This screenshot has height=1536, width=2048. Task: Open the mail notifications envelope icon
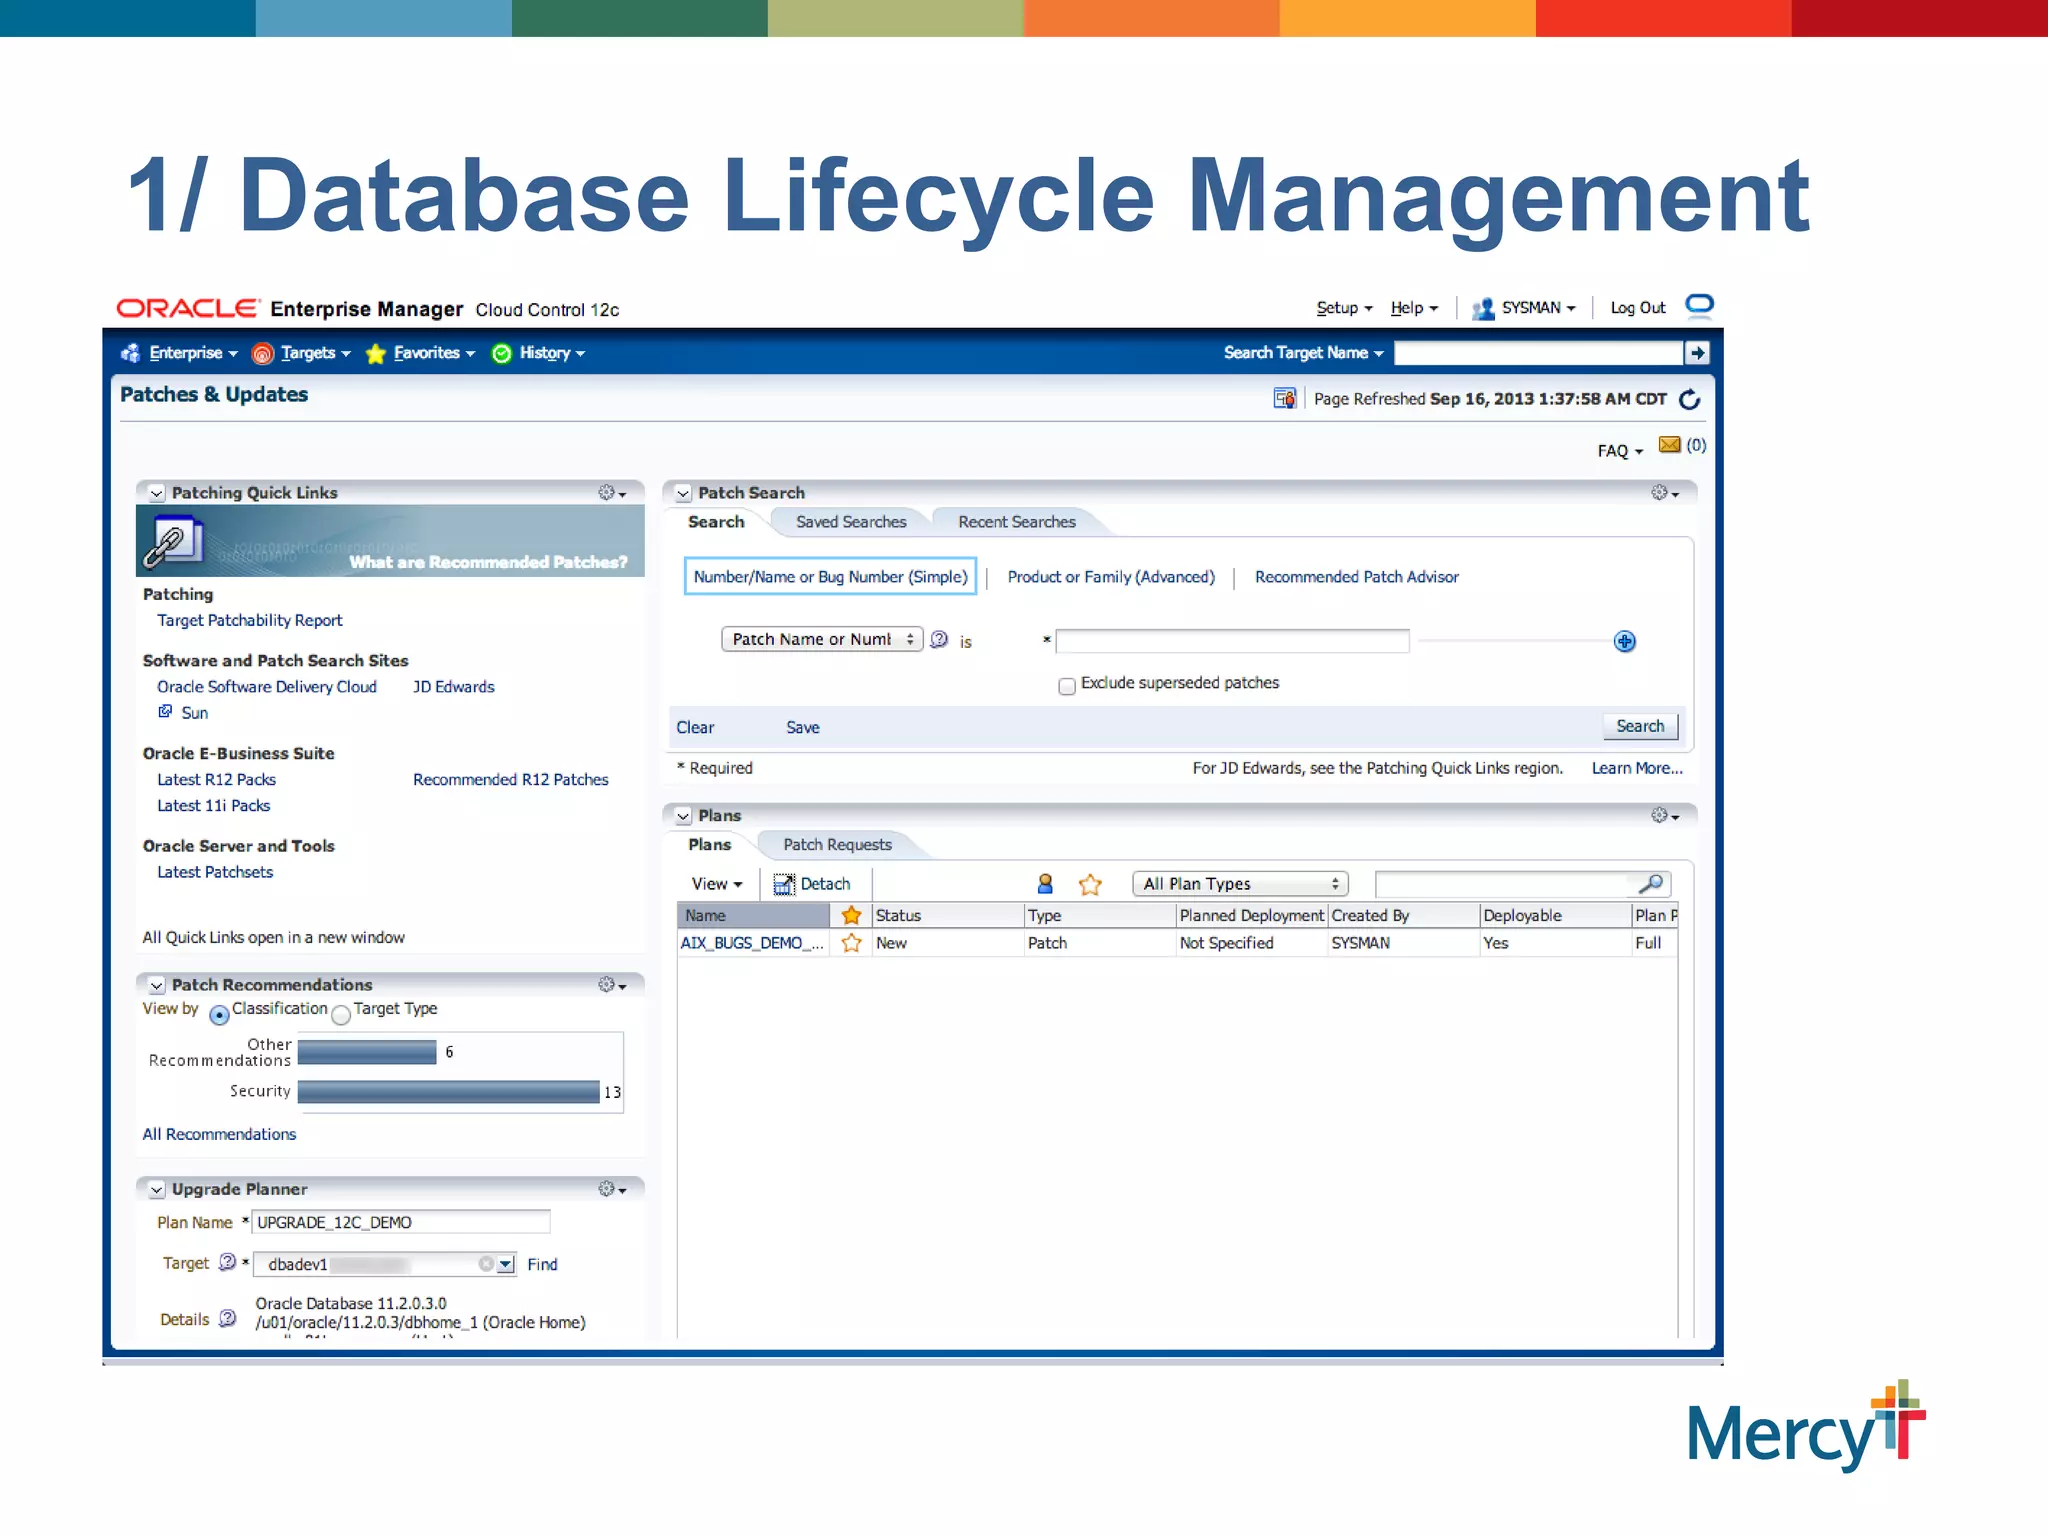coord(1669,445)
